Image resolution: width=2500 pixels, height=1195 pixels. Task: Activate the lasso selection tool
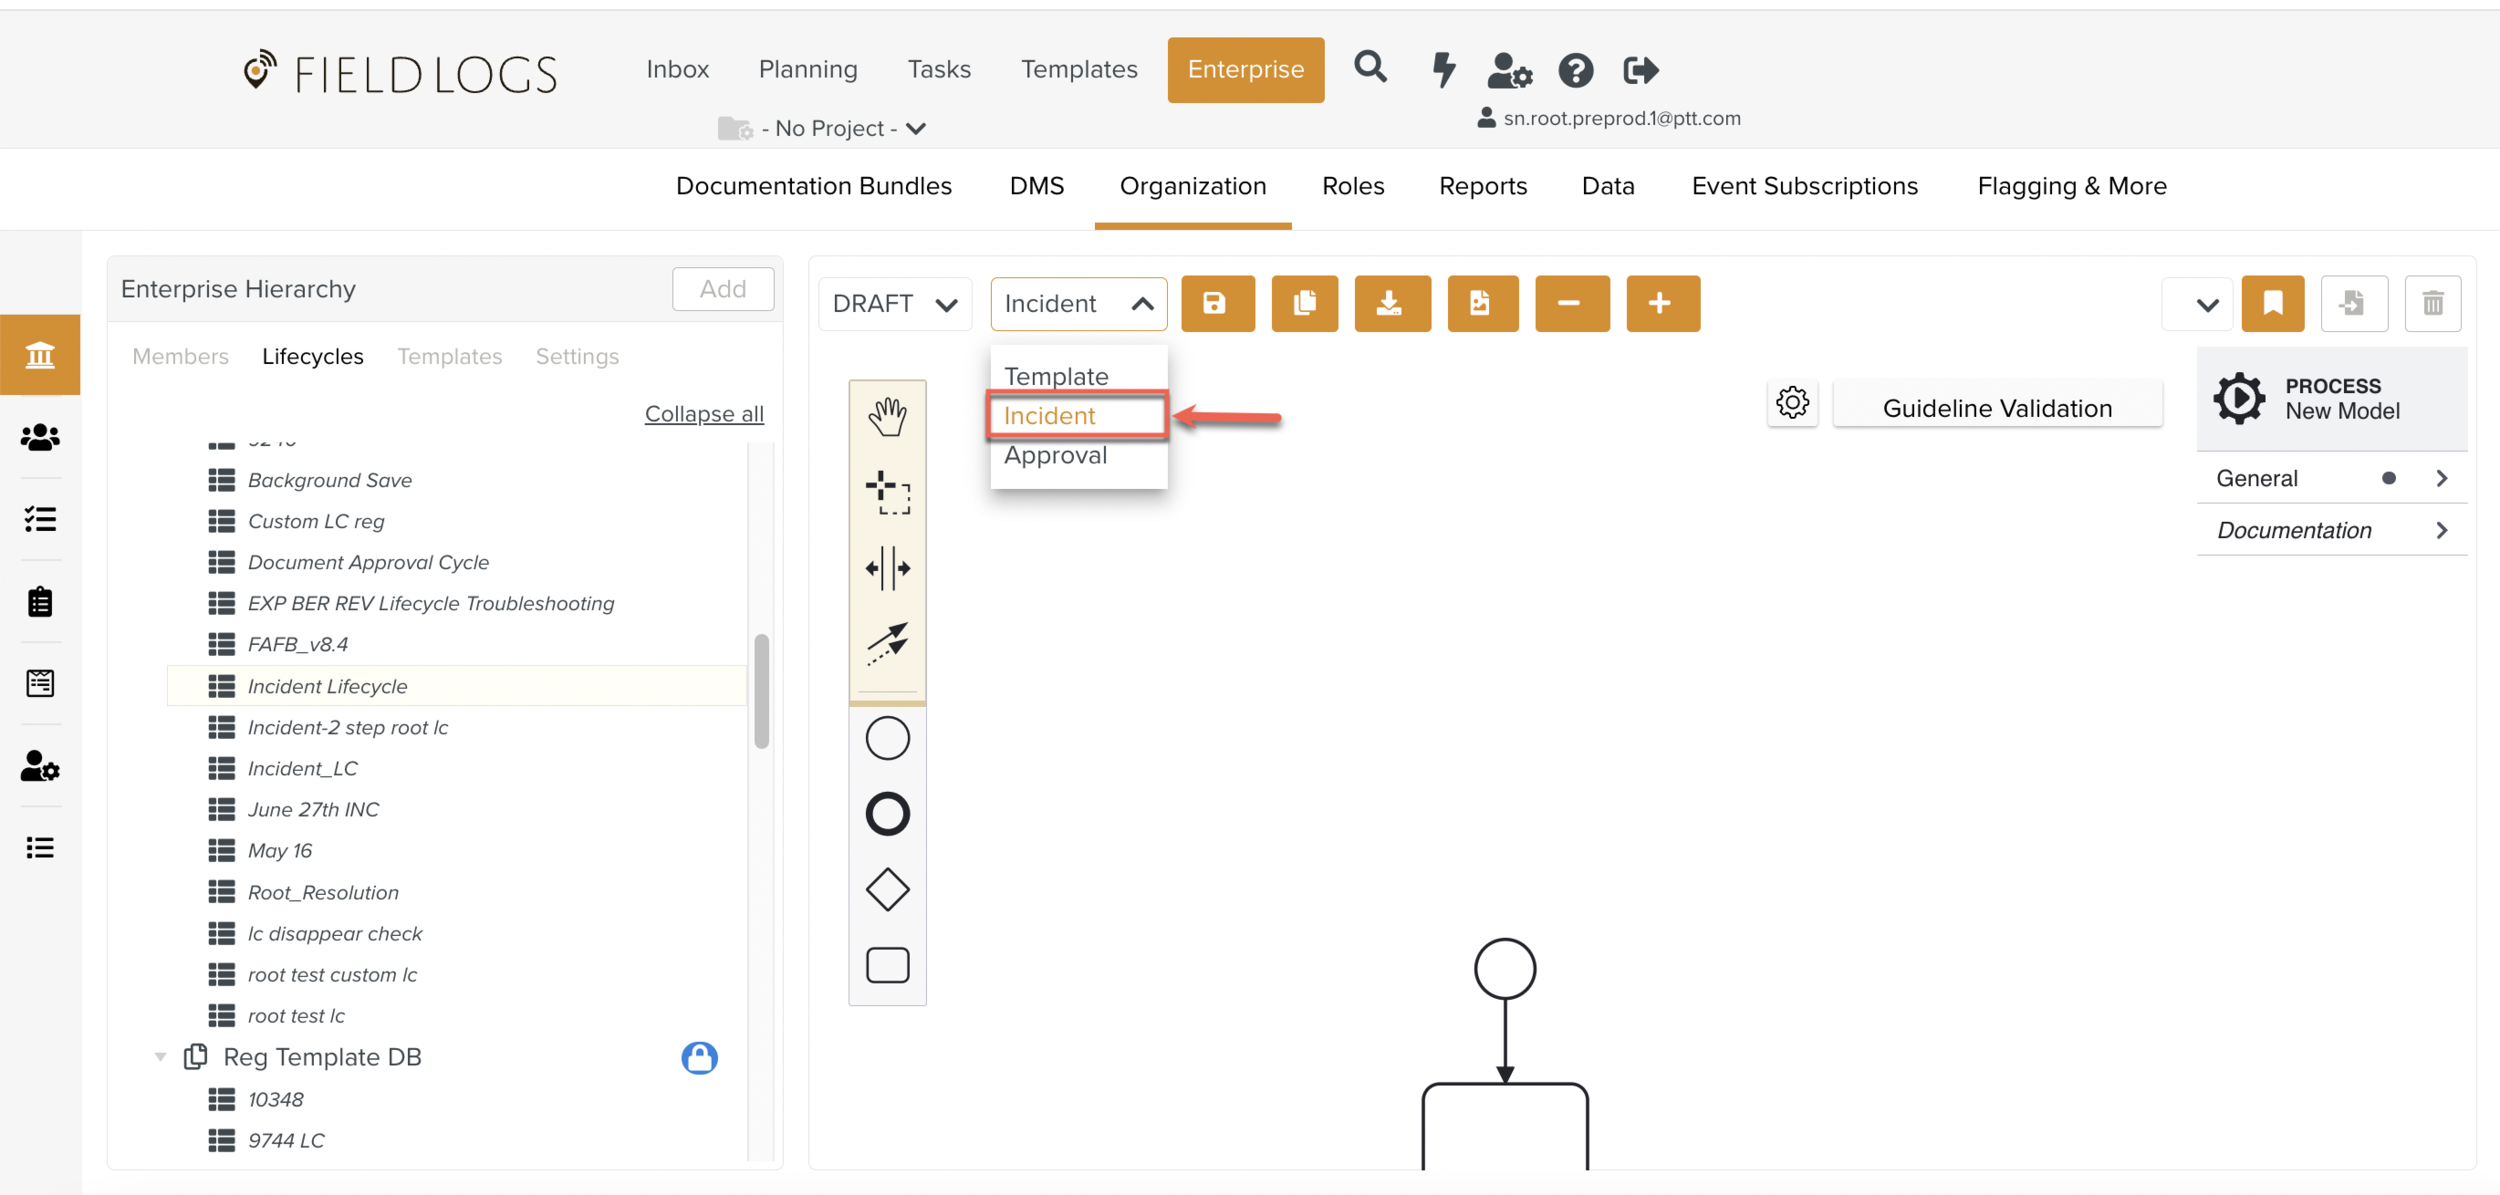coord(887,492)
